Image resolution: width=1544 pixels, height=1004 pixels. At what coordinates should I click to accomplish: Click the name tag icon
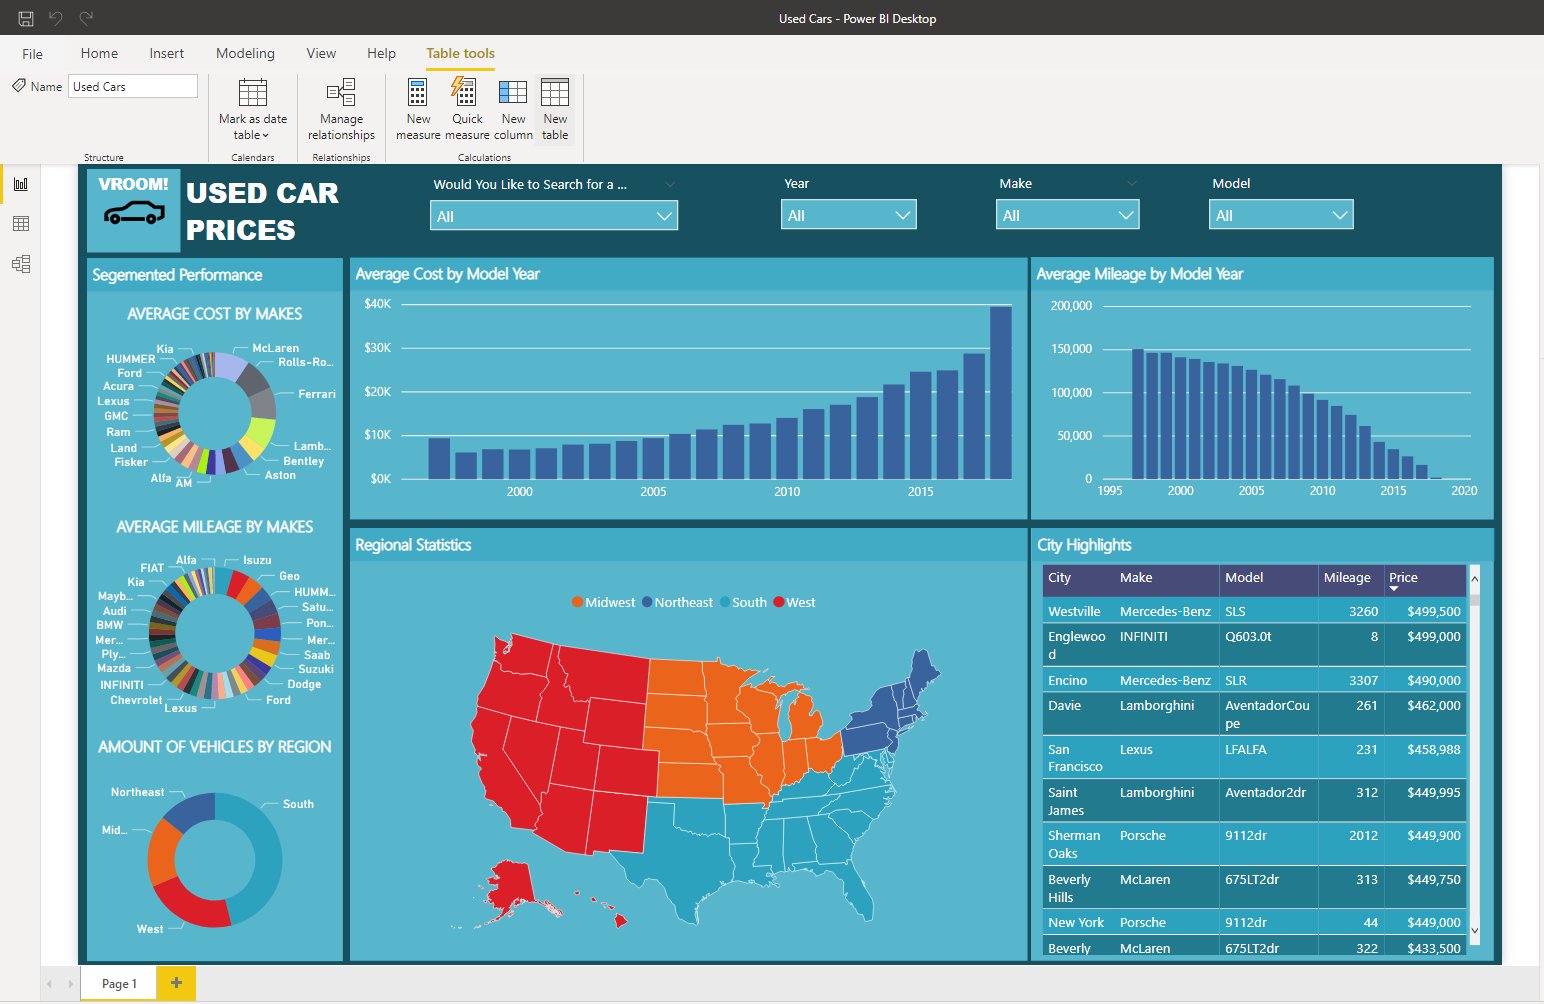19,86
